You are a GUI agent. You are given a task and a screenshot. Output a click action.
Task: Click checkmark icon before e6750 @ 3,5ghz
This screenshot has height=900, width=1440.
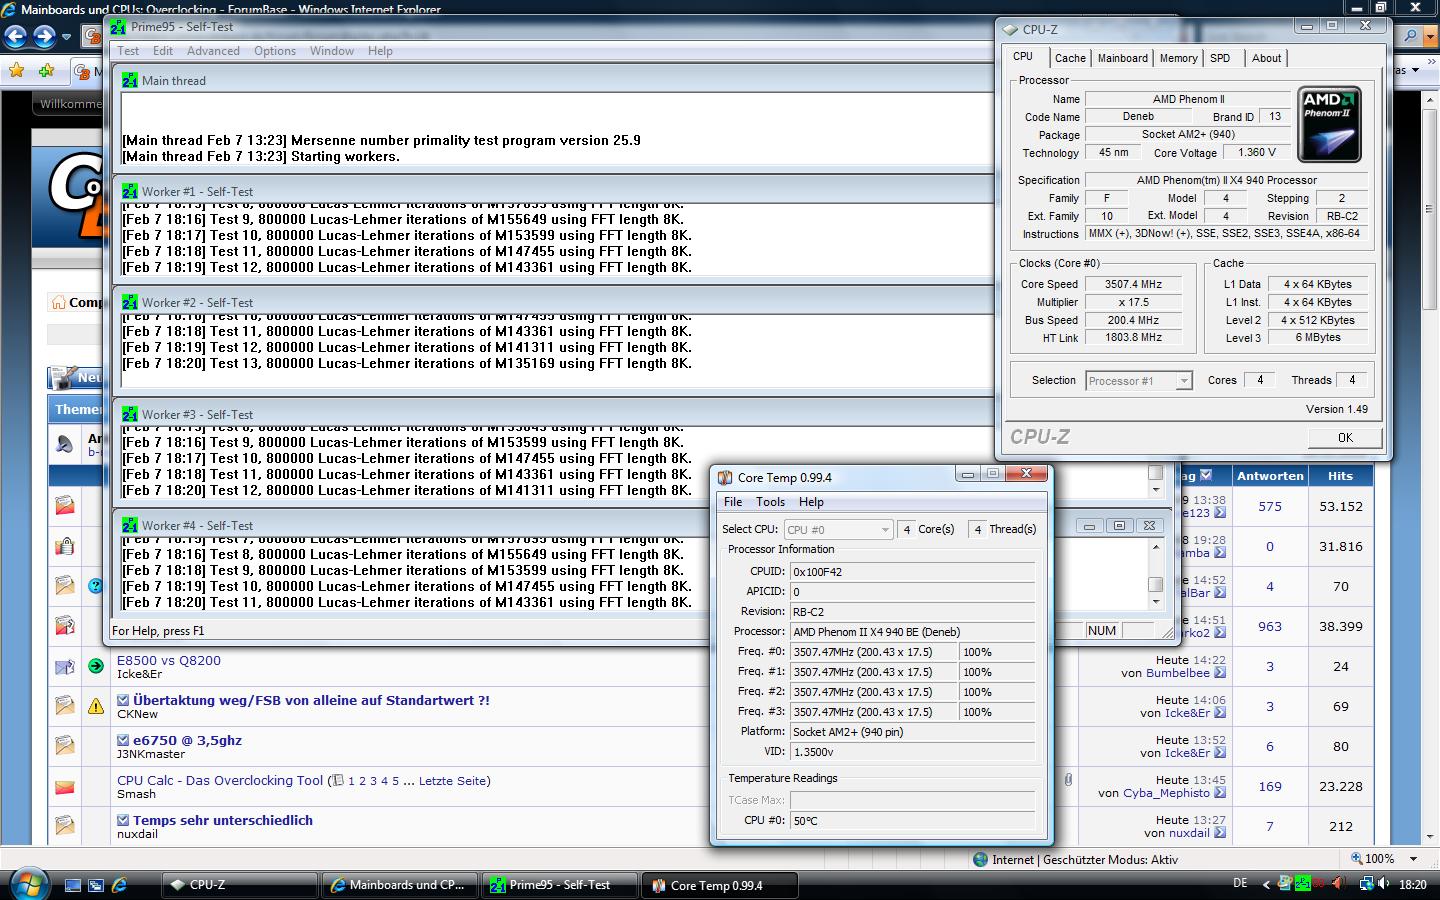123,740
